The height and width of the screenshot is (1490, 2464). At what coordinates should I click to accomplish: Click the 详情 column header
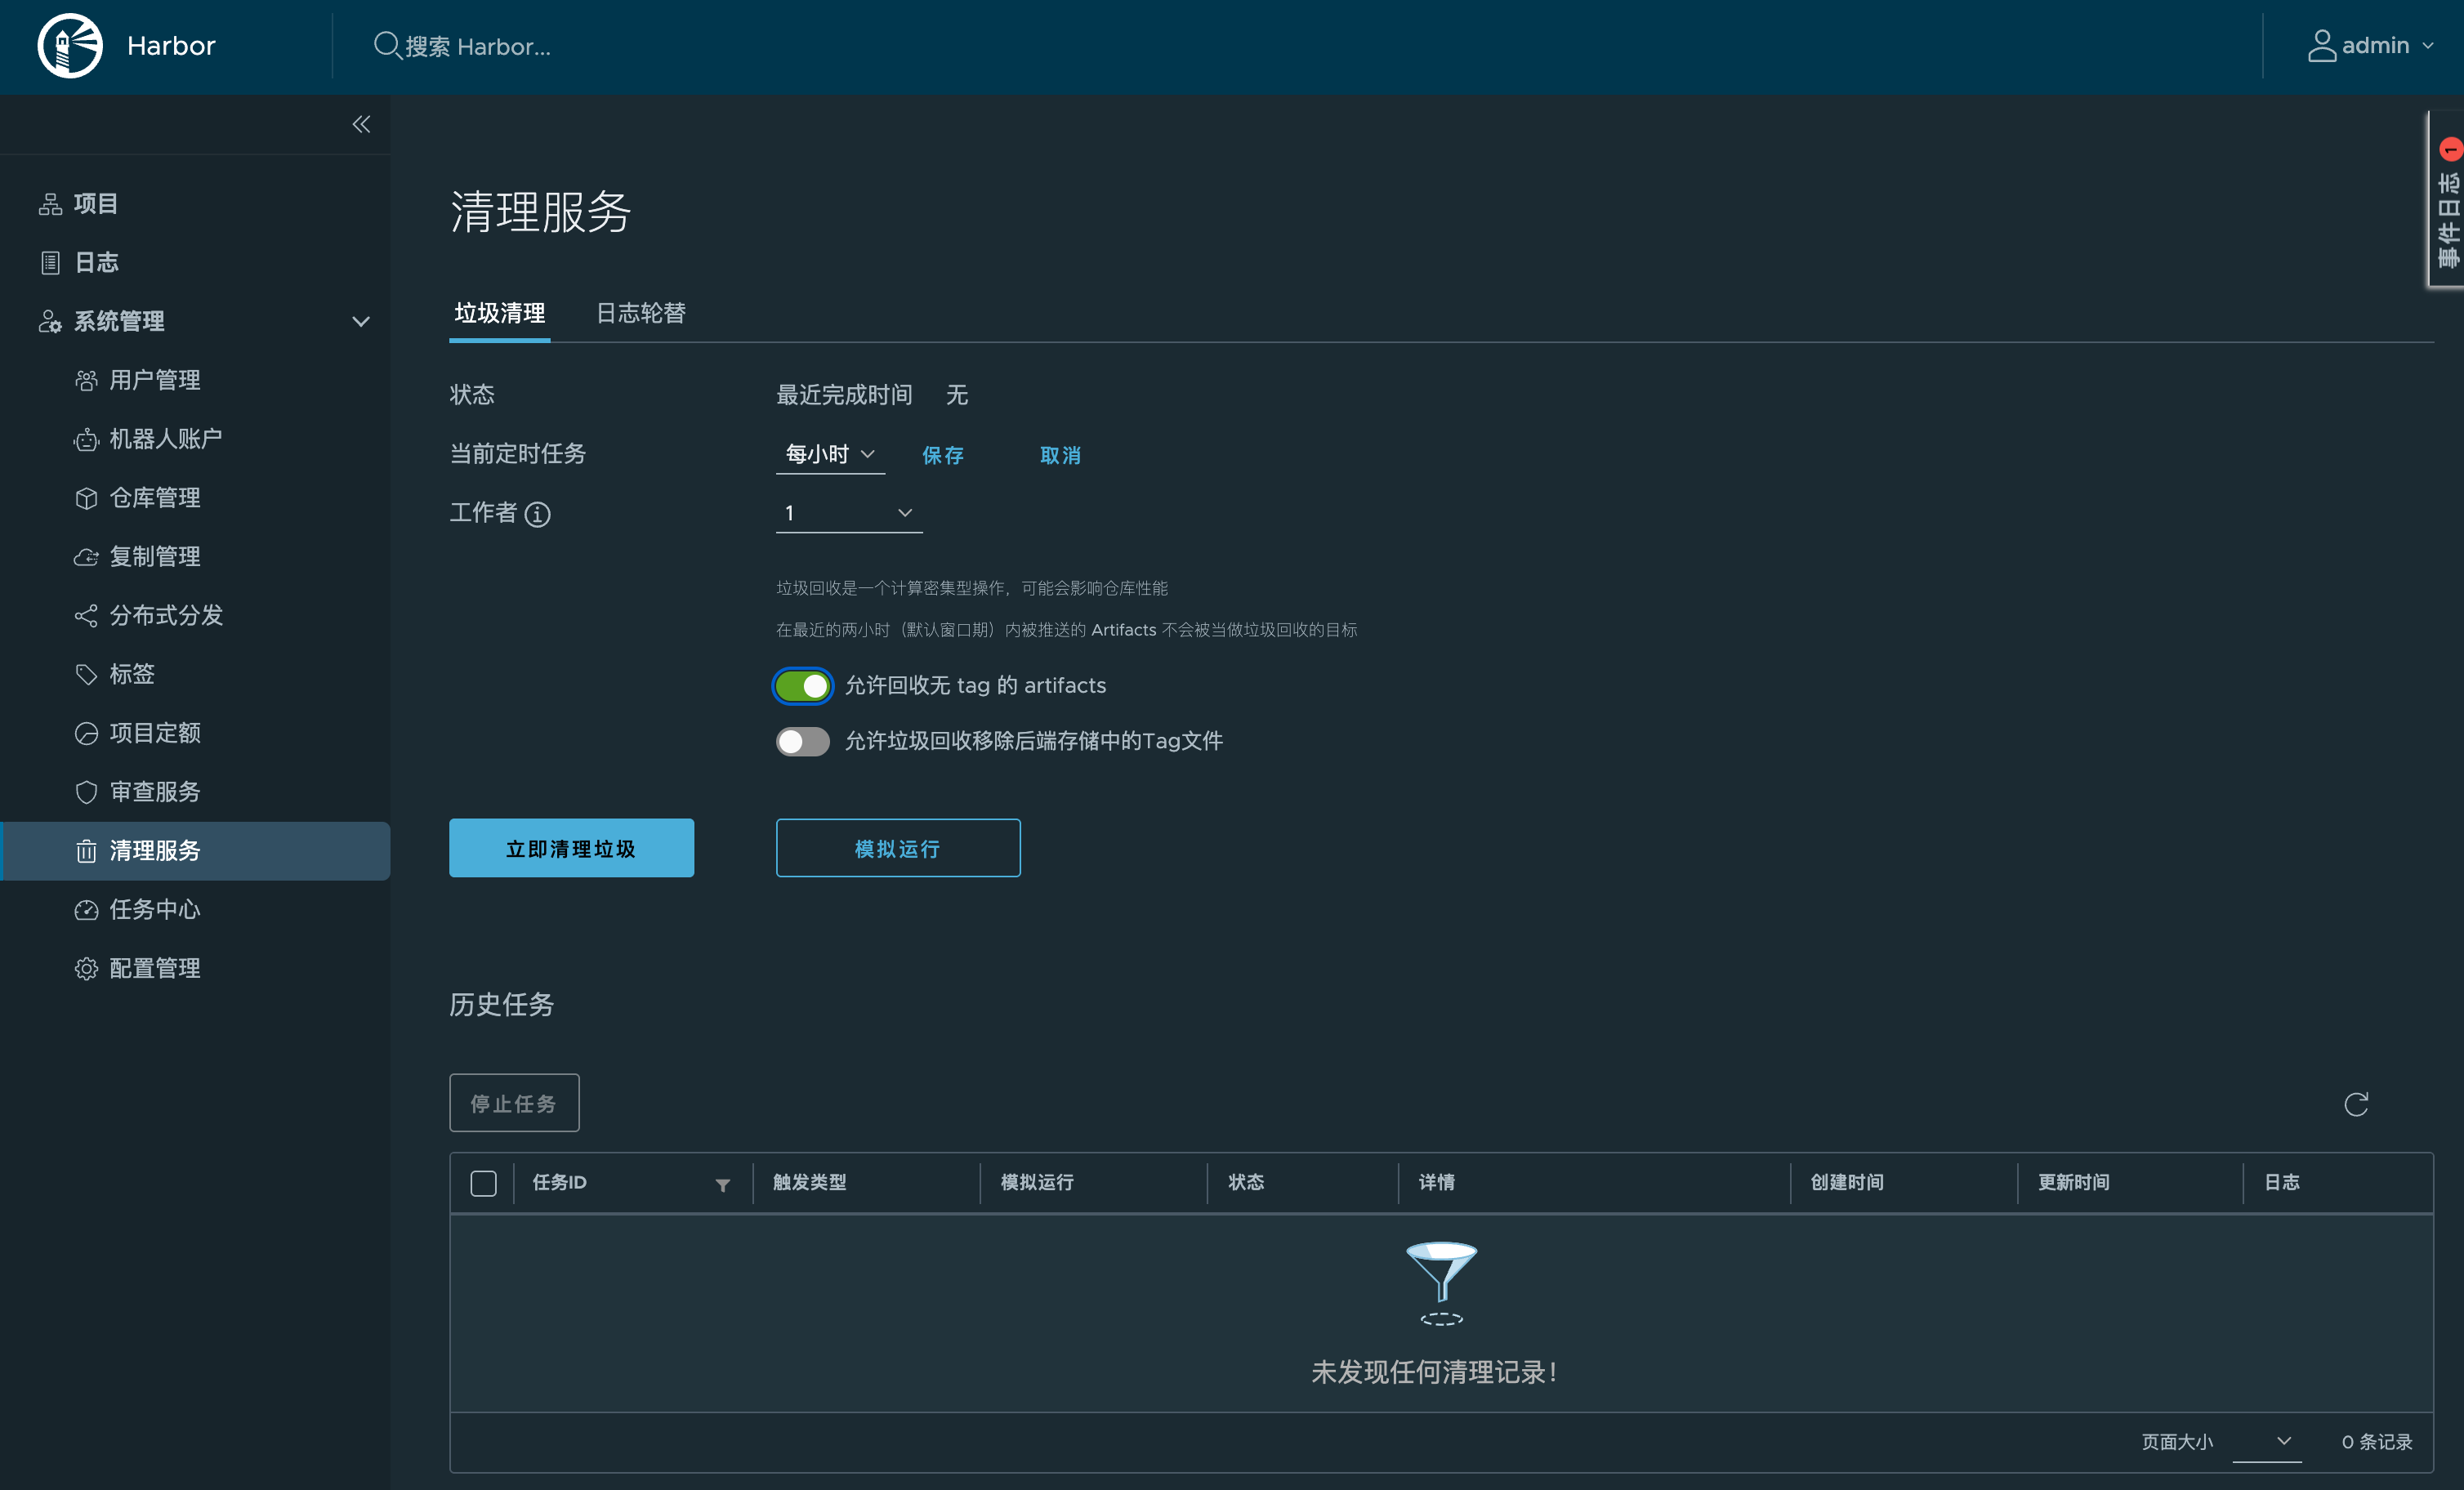(1436, 1183)
